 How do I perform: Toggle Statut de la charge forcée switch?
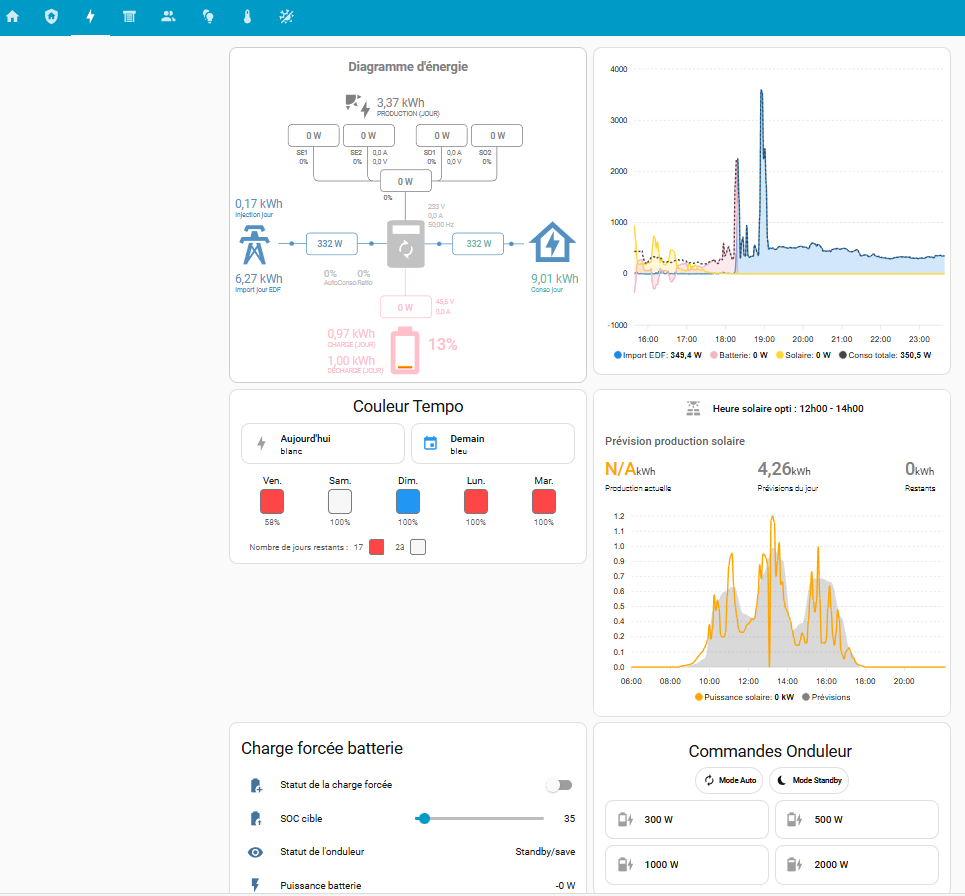coord(558,786)
